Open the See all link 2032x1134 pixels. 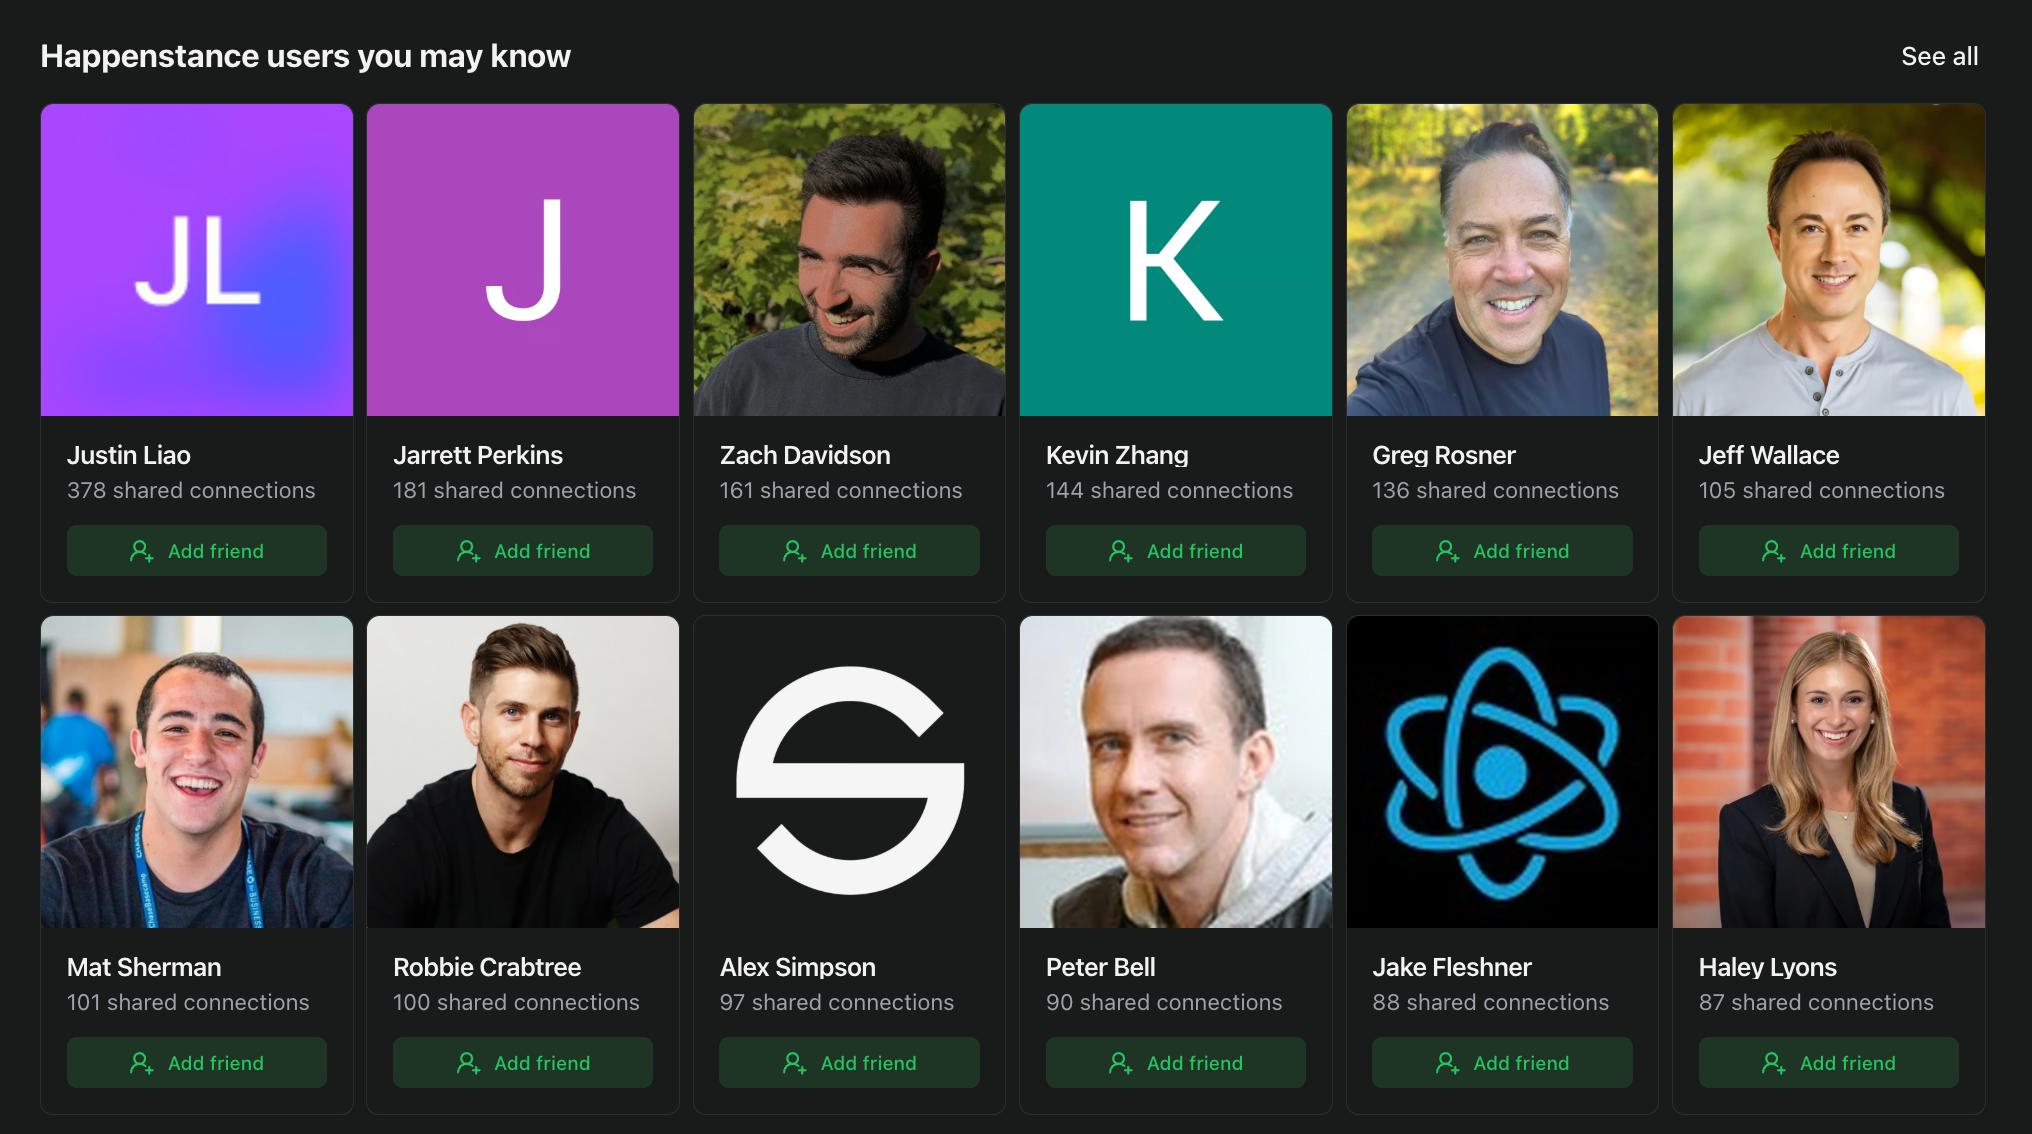click(1939, 56)
